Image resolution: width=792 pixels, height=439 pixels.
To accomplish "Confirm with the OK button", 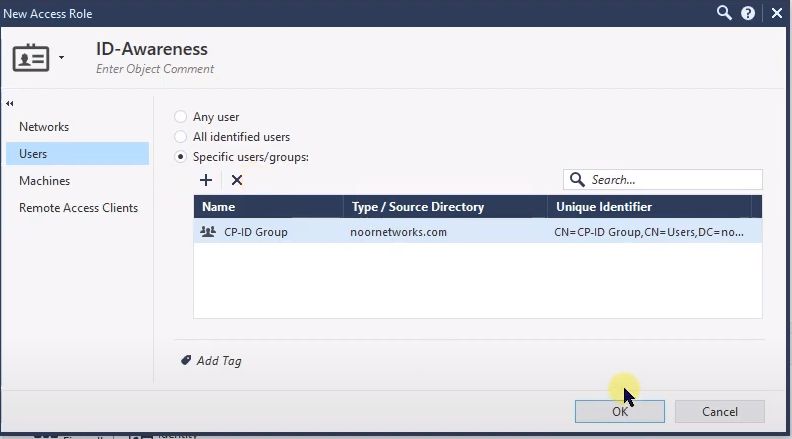I will 620,412.
